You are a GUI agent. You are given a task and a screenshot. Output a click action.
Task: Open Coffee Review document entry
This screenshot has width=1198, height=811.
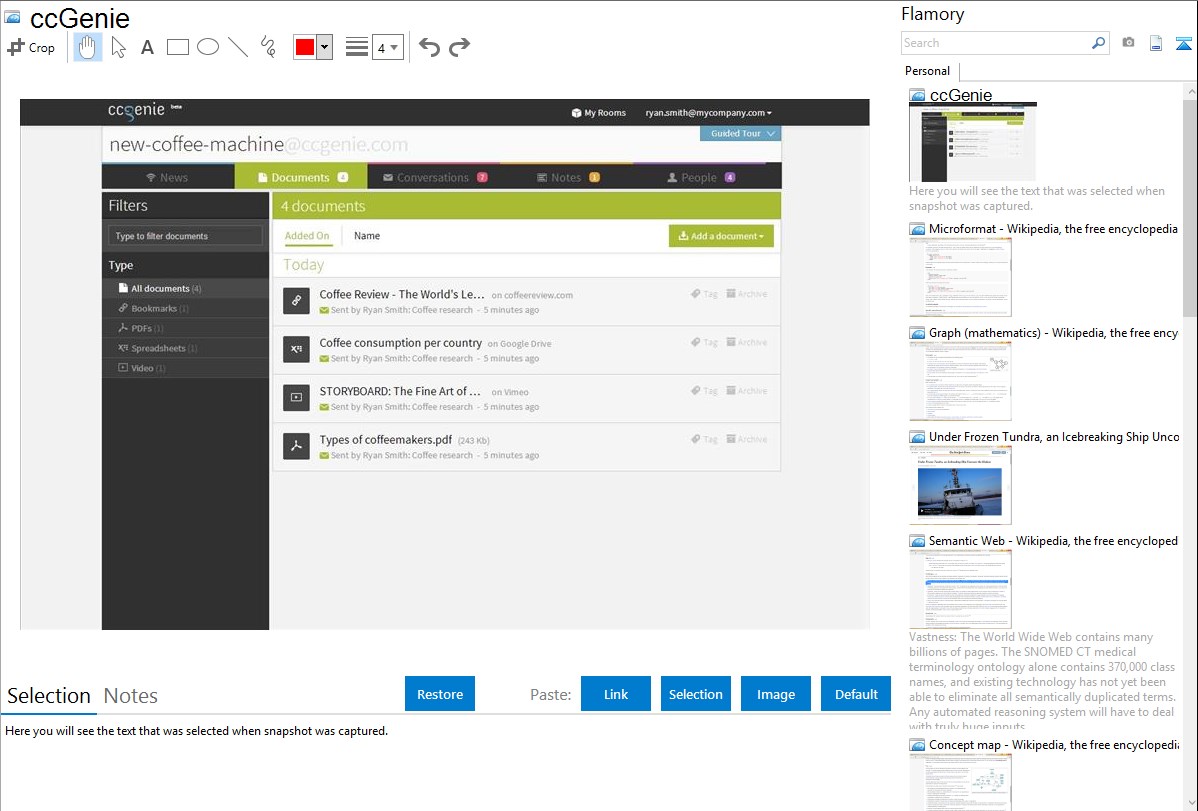pos(526,301)
